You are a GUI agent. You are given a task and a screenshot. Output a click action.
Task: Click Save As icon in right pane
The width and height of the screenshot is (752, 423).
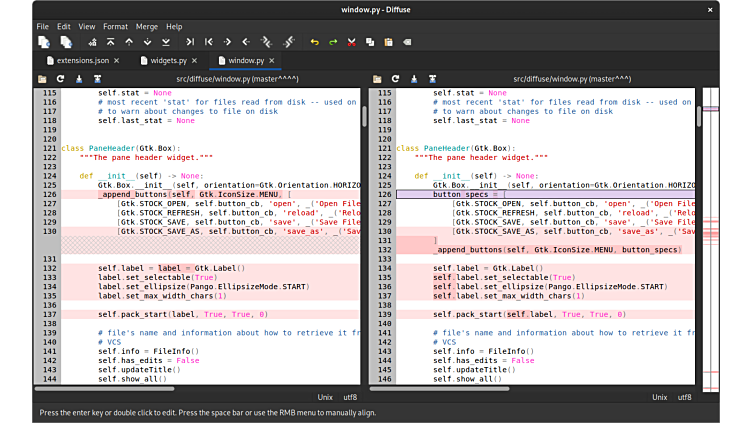(432, 78)
